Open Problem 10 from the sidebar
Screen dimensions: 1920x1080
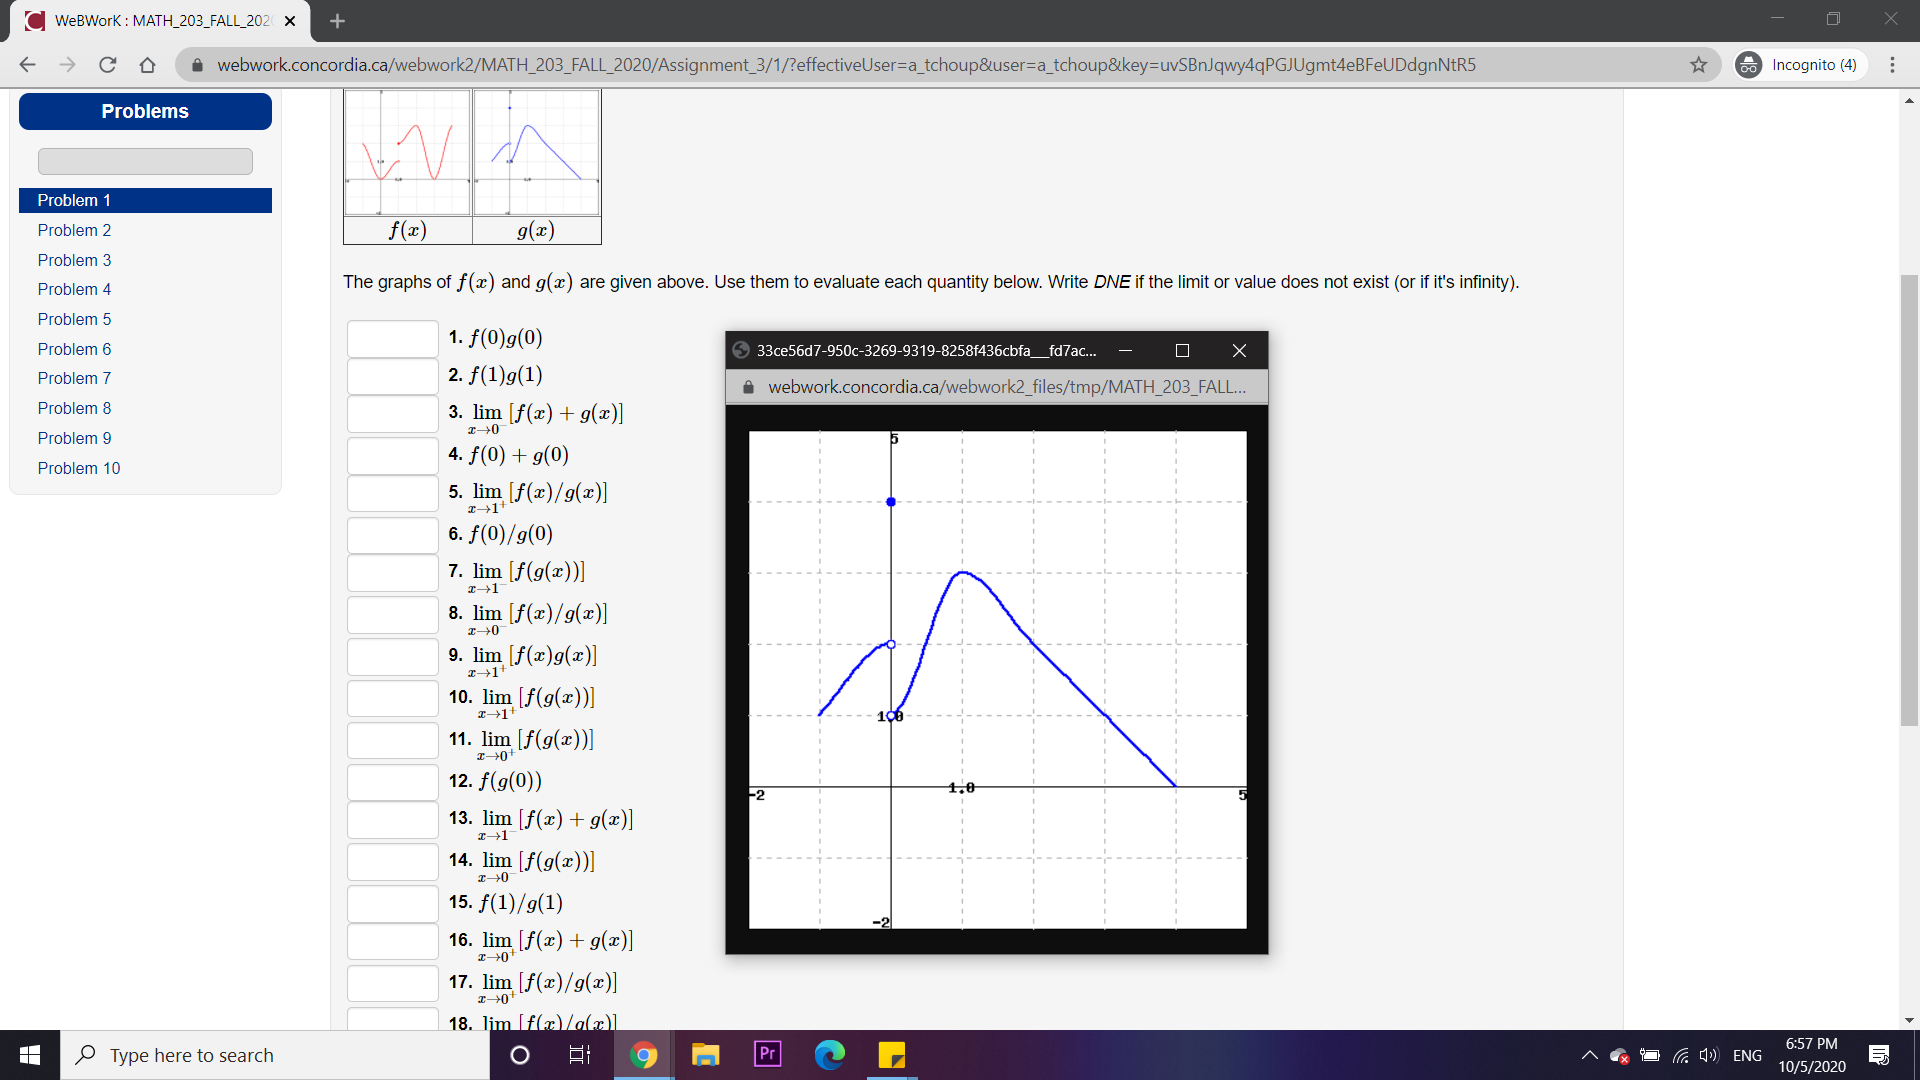79,467
